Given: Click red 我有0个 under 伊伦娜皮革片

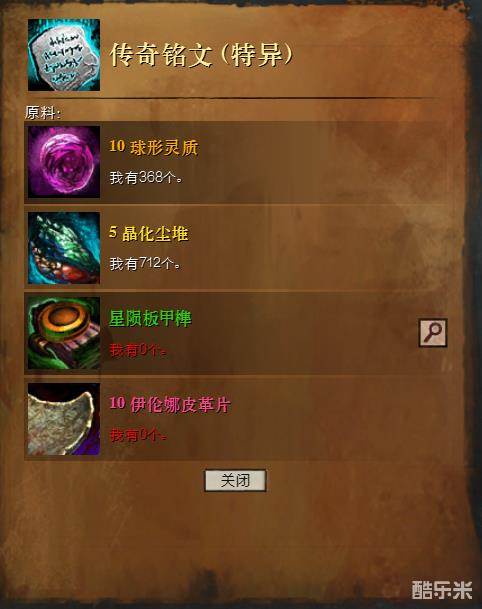Looking at the screenshot, I should [139, 435].
